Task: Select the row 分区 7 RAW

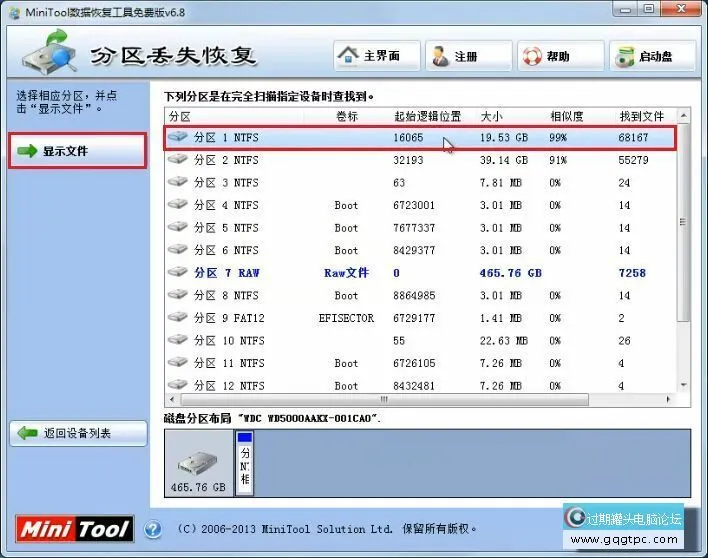Action: (x=420, y=273)
